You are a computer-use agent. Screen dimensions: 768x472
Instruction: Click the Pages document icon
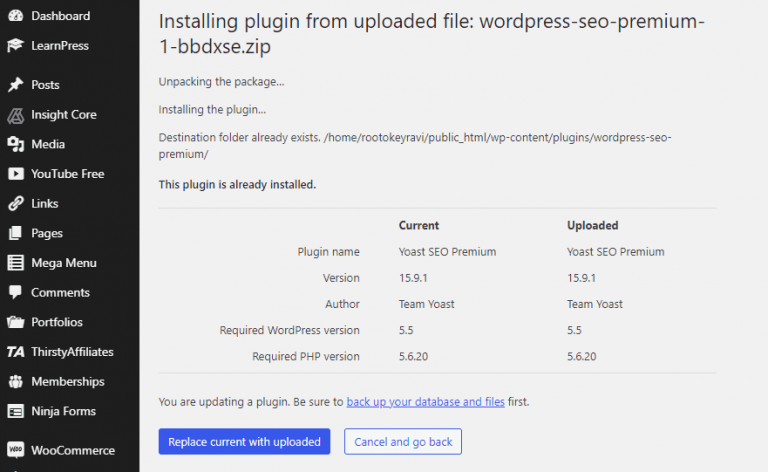click(x=16, y=233)
